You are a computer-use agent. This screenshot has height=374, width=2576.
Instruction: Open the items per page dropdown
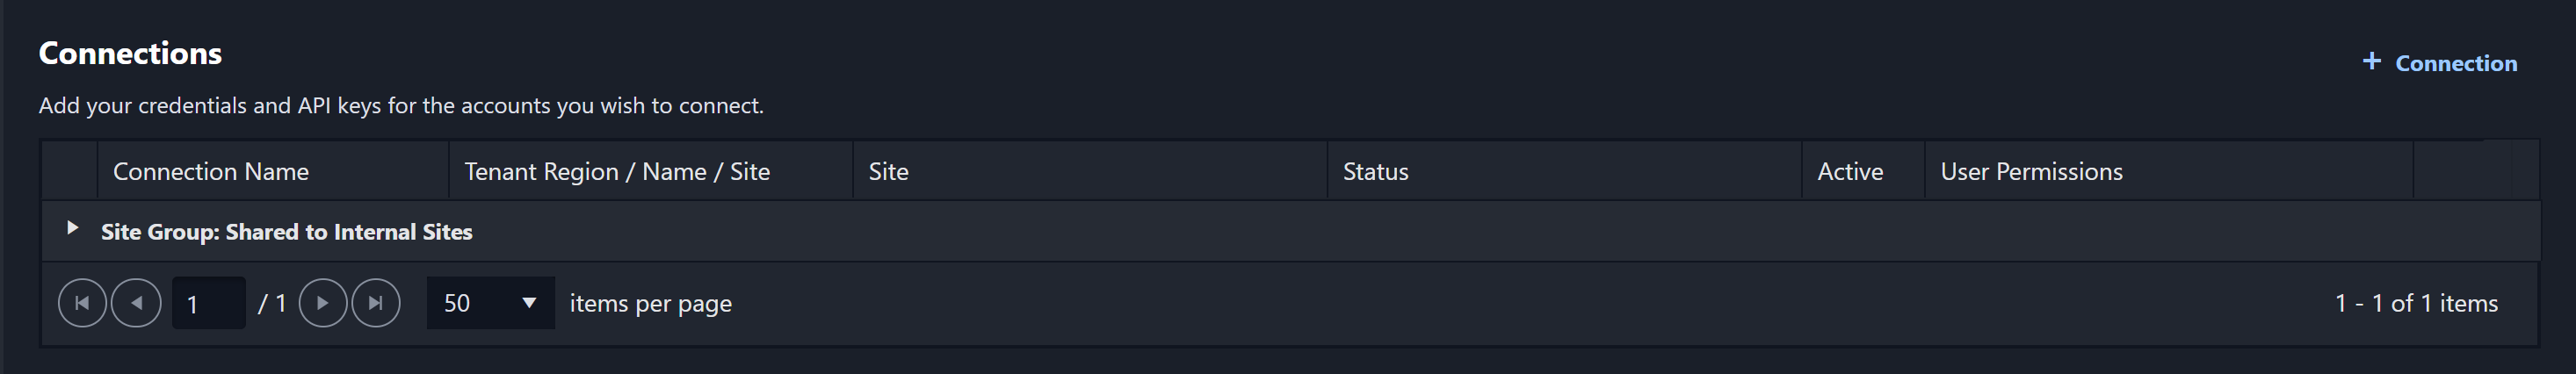point(490,303)
